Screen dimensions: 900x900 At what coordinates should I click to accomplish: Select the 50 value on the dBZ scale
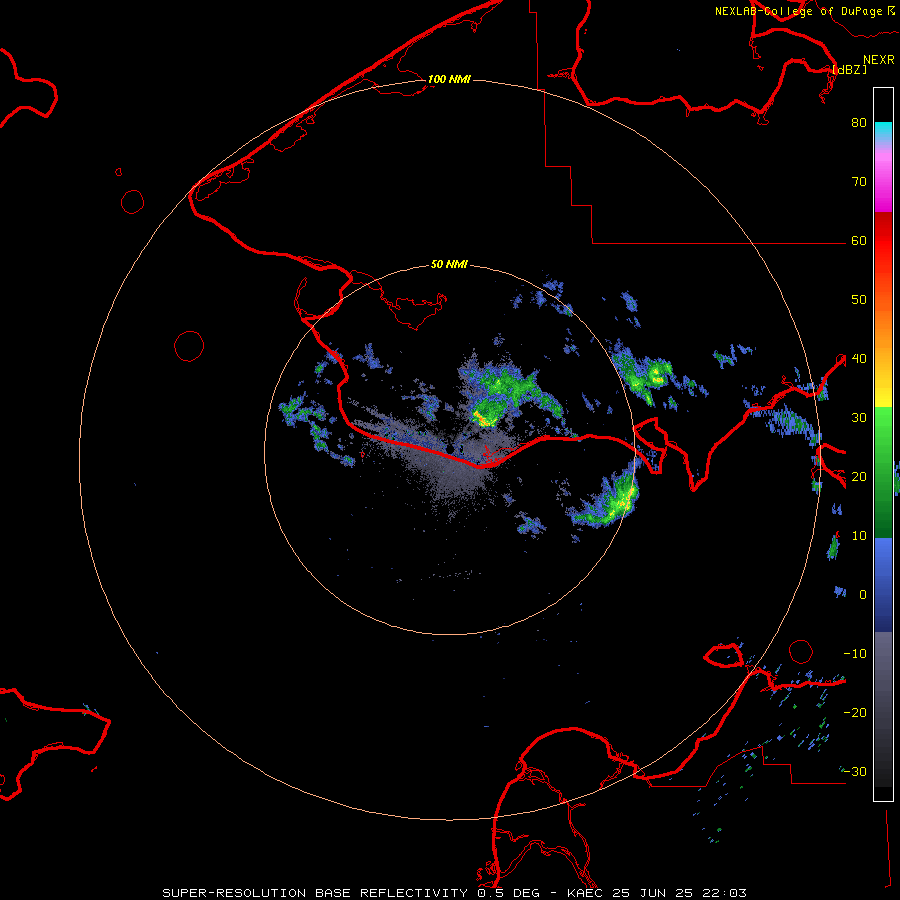pos(859,300)
